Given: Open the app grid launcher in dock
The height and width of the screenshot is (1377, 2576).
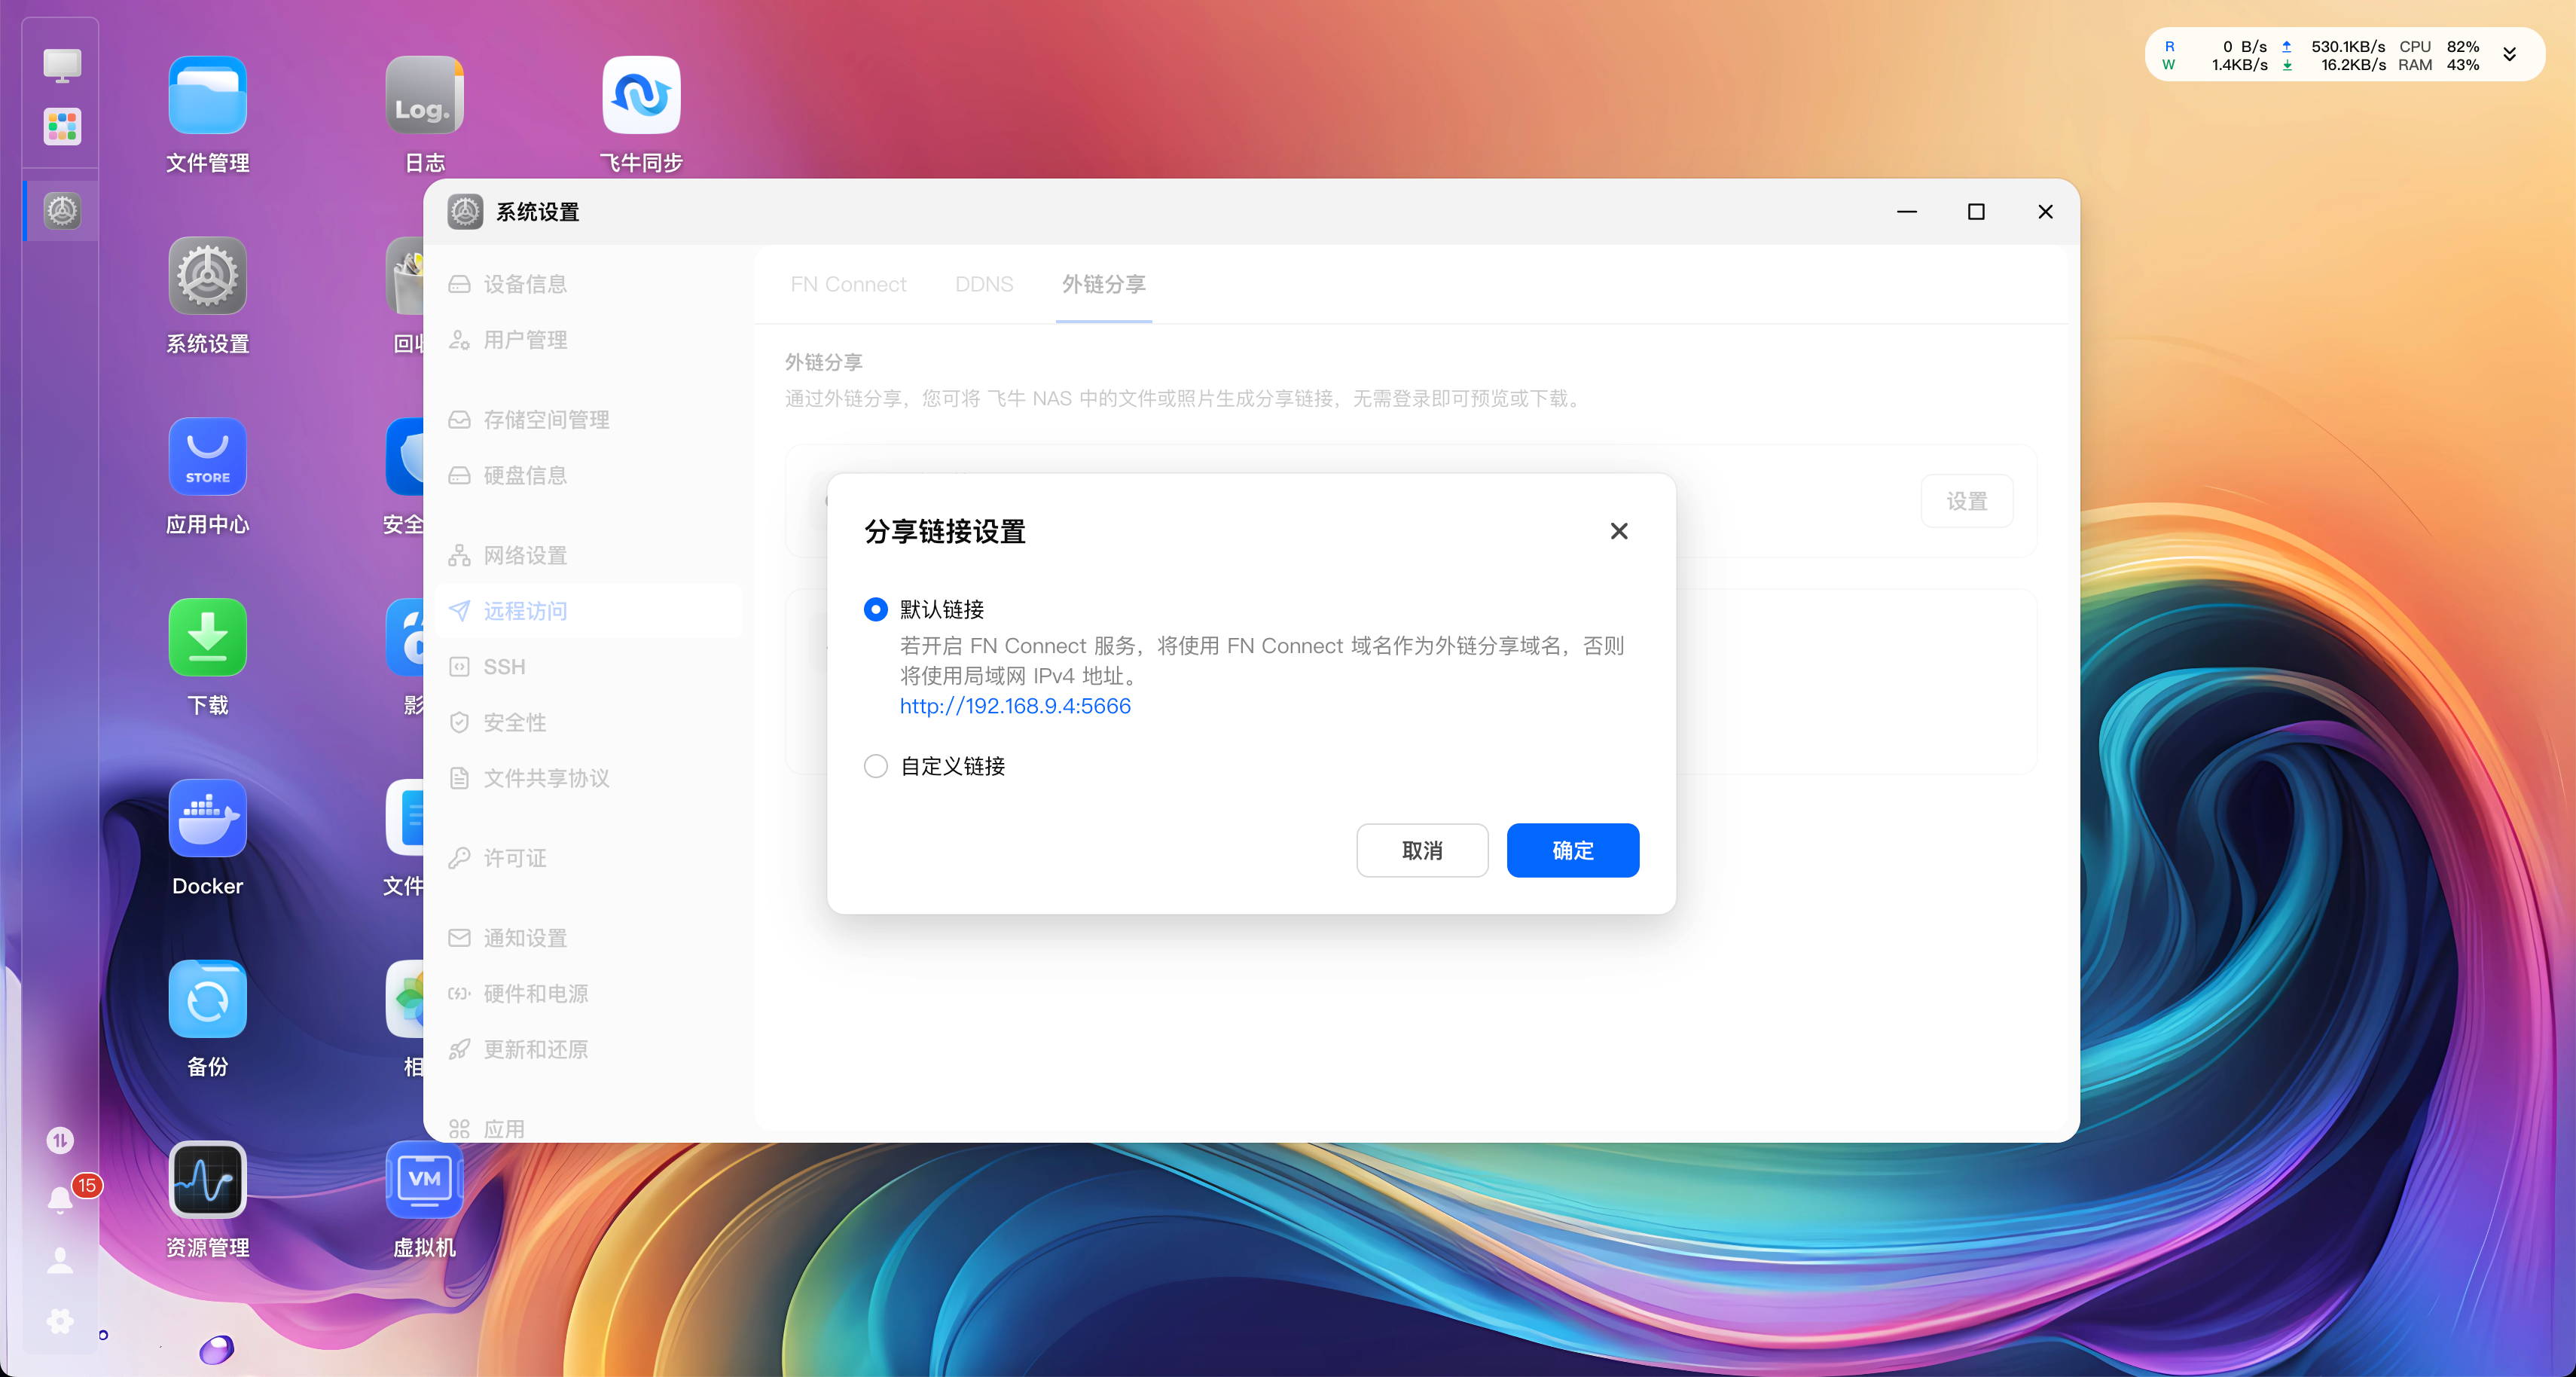Looking at the screenshot, I should [x=62, y=127].
